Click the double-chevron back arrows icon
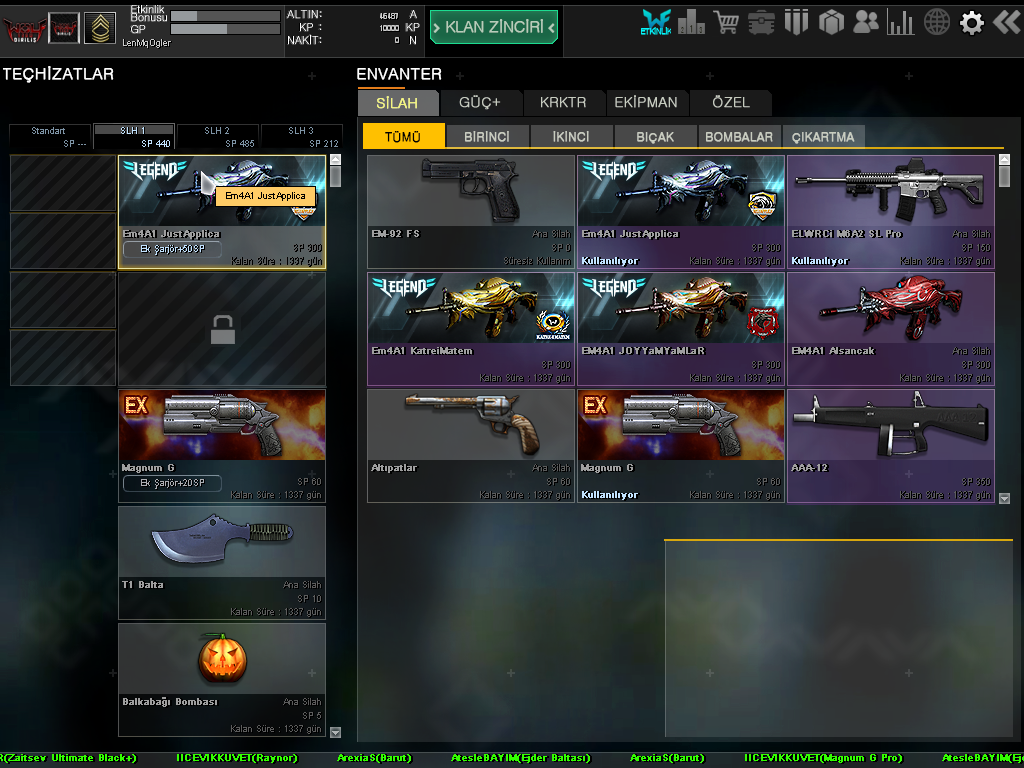Screen dimensions: 1024x768 (1006, 23)
